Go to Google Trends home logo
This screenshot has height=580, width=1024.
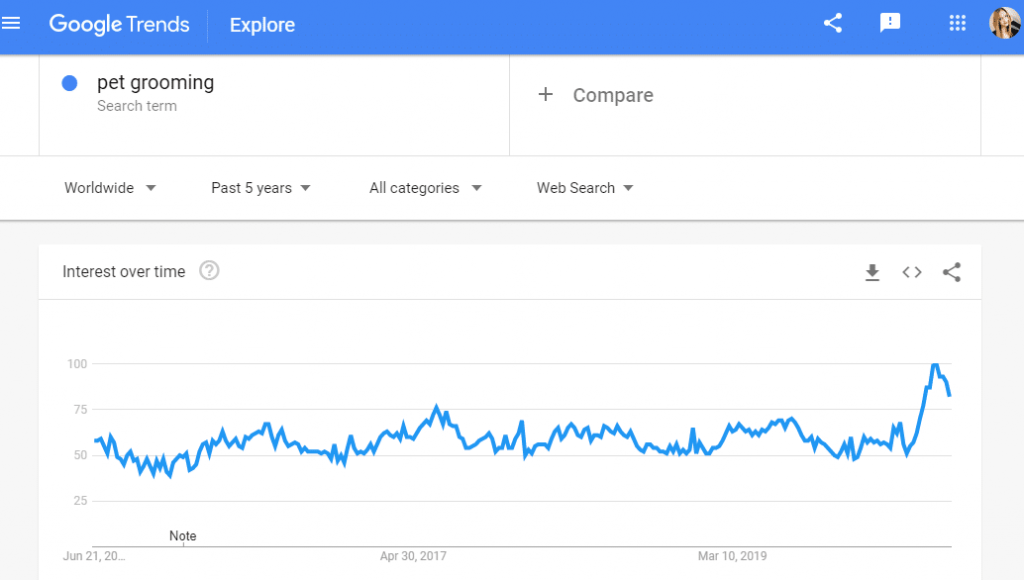point(120,25)
